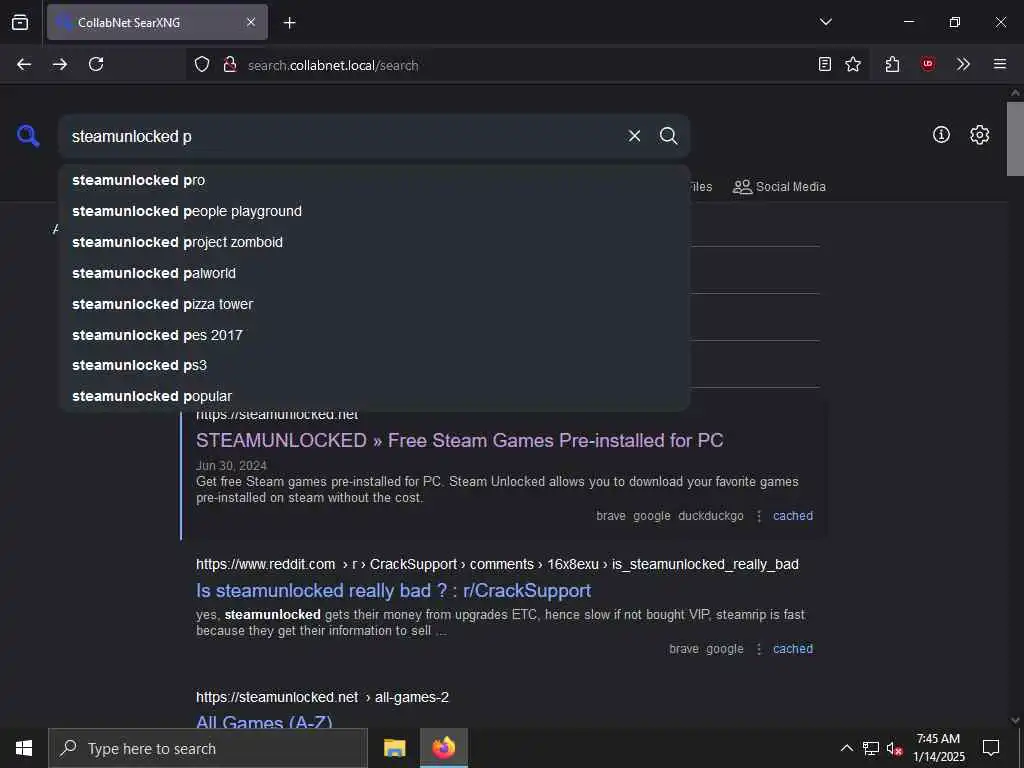Go forward with browser forward arrow

(59, 64)
